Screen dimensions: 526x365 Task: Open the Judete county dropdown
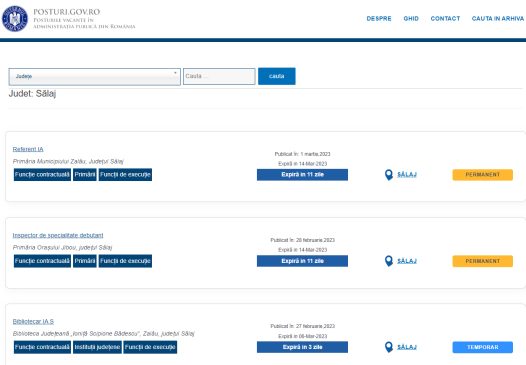pyautogui.click(x=95, y=76)
